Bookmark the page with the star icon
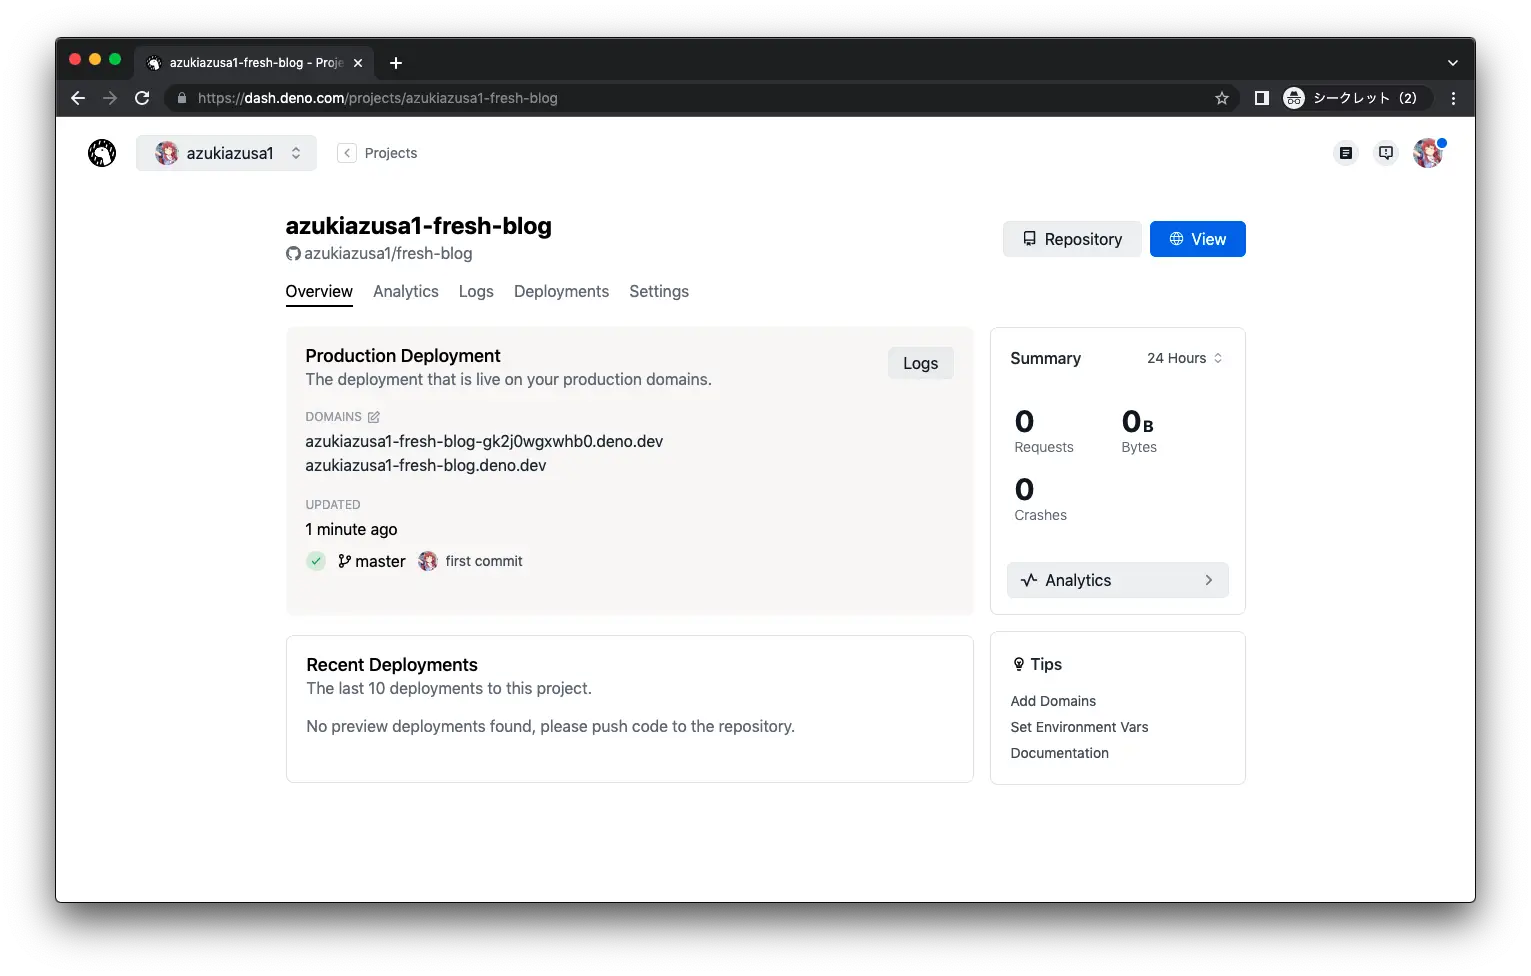The height and width of the screenshot is (976, 1531). pos(1221,98)
